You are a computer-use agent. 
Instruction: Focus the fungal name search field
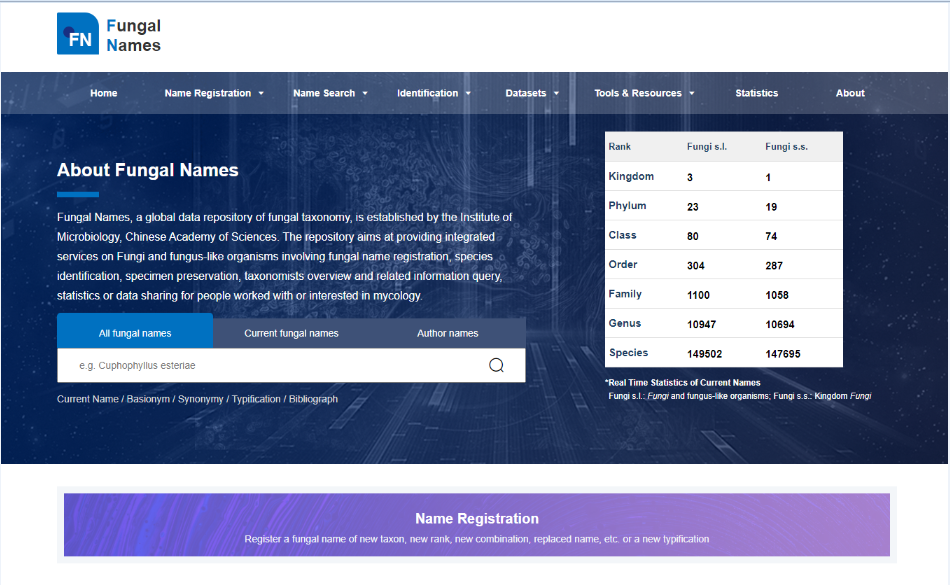(x=291, y=365)
